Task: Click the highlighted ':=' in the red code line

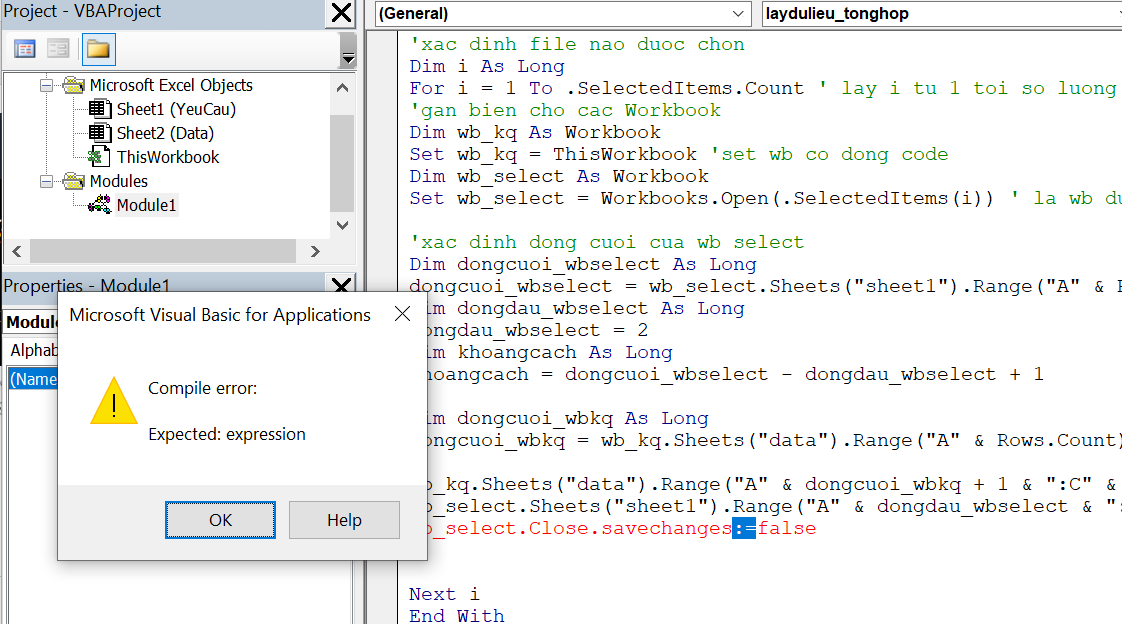Action: tap(744, 529)
